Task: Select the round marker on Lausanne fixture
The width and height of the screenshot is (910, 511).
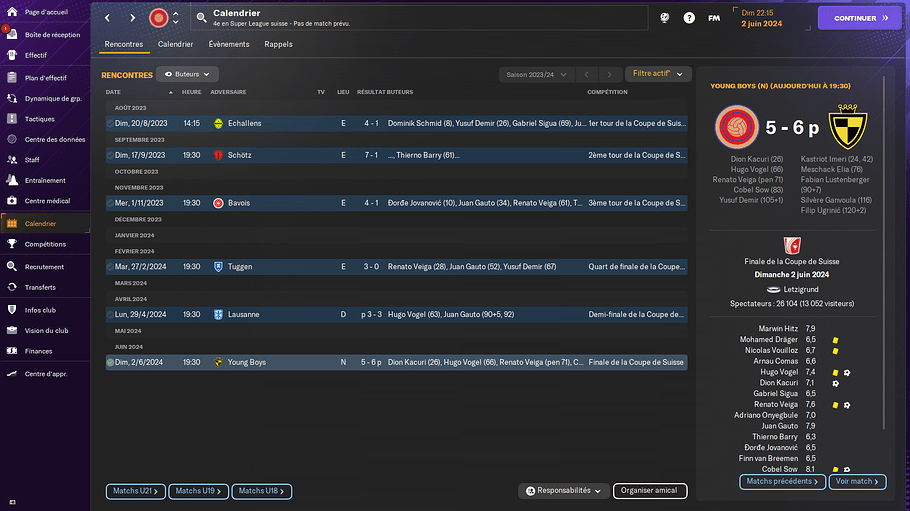Action: click(x=111, y=314)
